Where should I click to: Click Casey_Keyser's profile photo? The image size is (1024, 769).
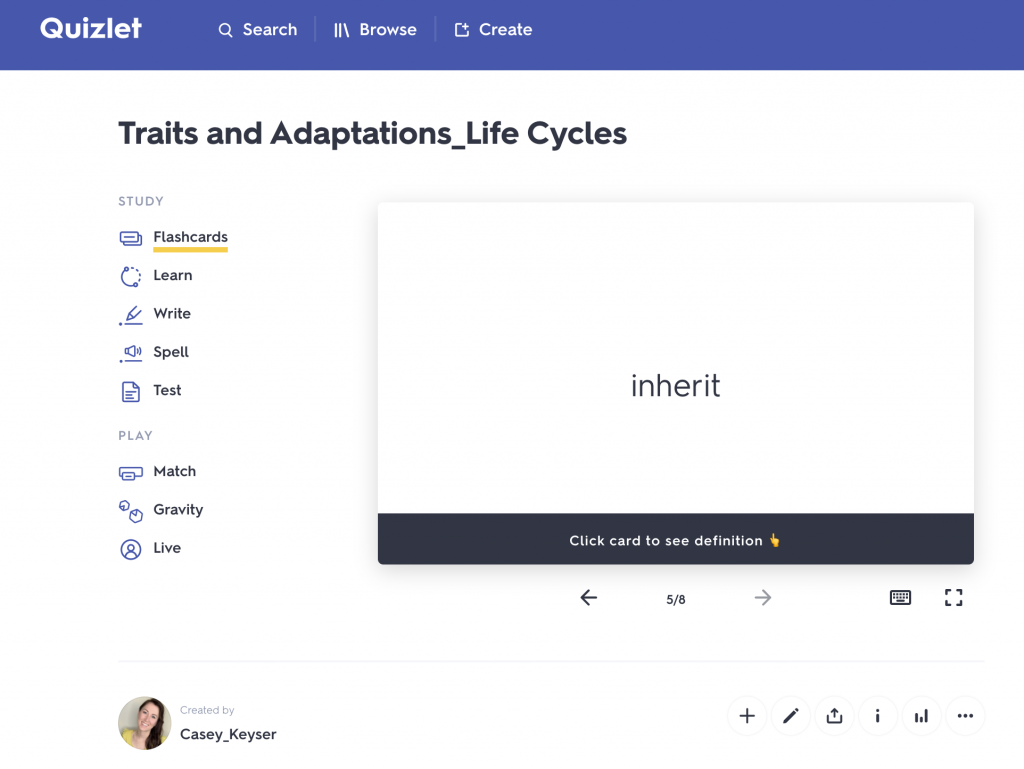pyautogui.click(x=144, y=723)
